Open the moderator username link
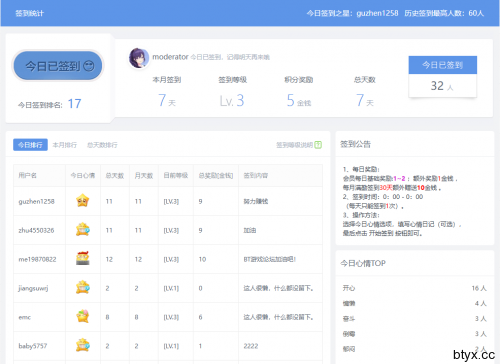Image resolution: width=500 pixels, height=364 pixels. 170,57
